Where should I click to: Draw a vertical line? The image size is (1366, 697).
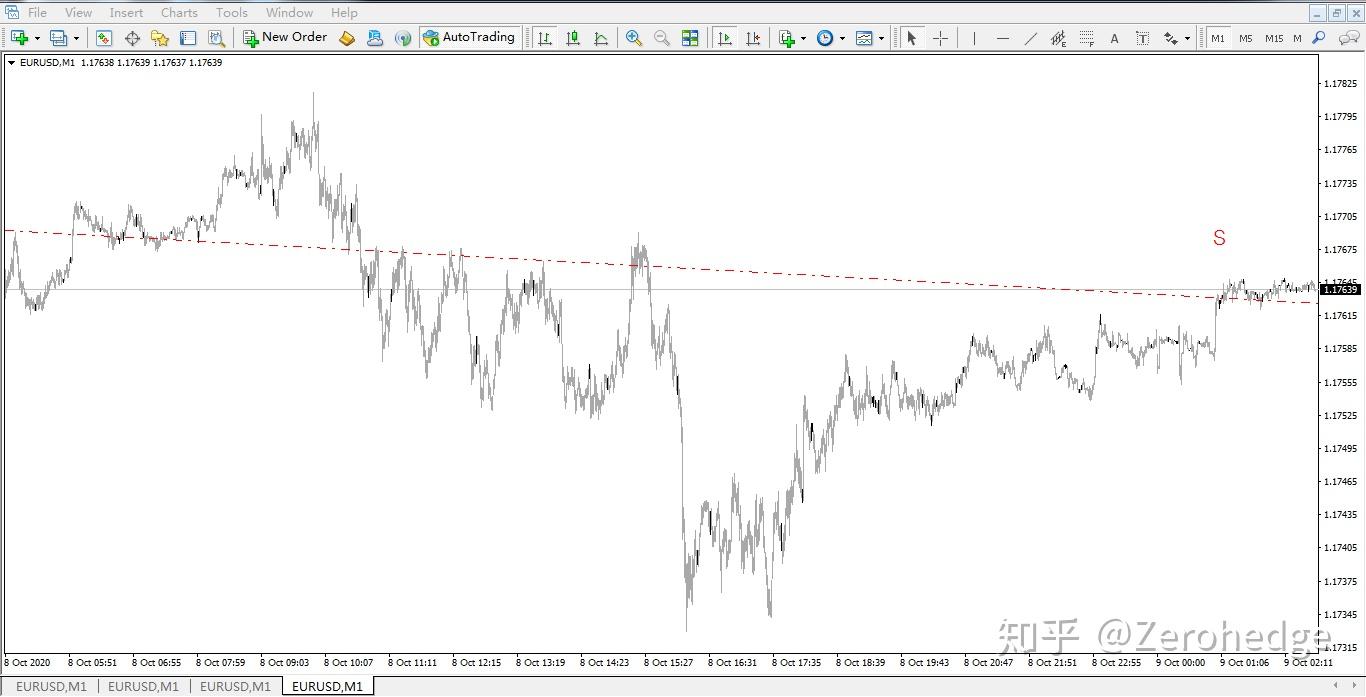pyautogui.click(x=973, y=38)
